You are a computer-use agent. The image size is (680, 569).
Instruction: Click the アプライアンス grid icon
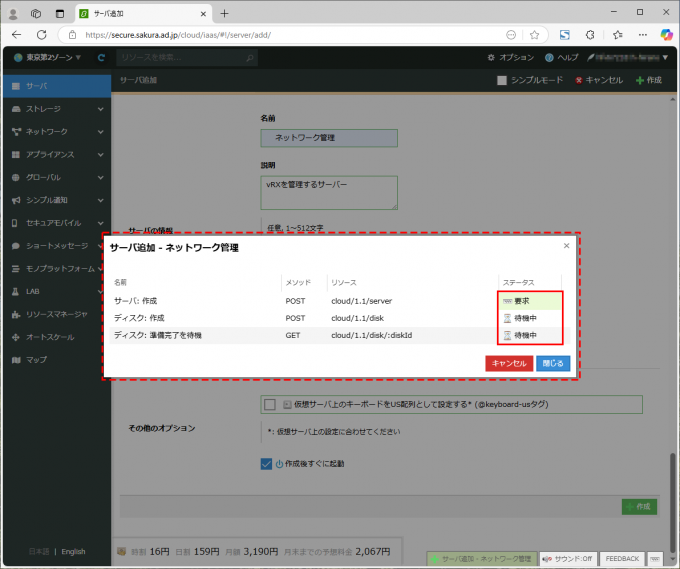(x=16, y=154)
